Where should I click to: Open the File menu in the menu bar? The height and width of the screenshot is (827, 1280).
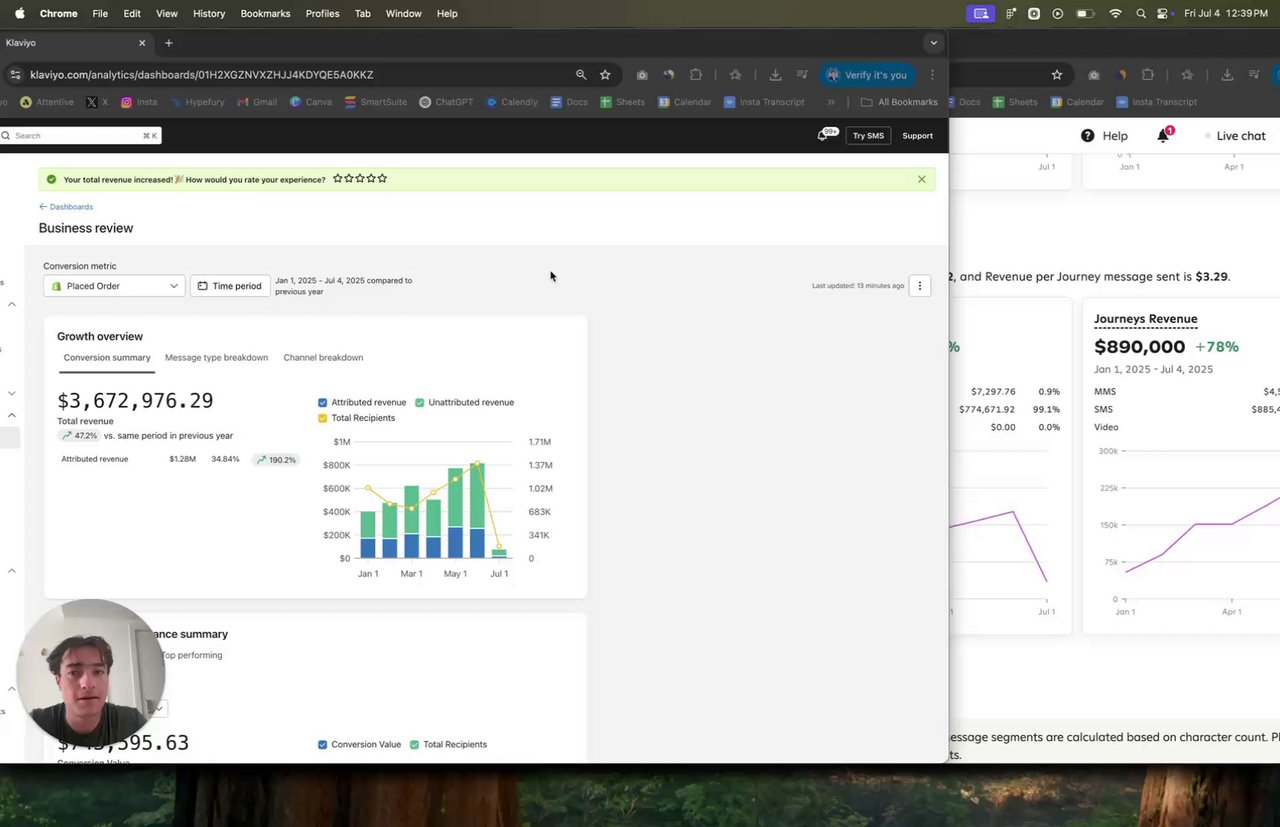[100, 13]
